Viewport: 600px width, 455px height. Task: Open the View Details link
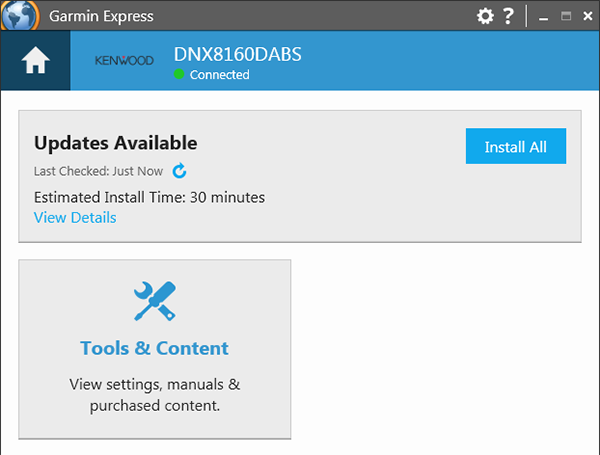point(75,217)
